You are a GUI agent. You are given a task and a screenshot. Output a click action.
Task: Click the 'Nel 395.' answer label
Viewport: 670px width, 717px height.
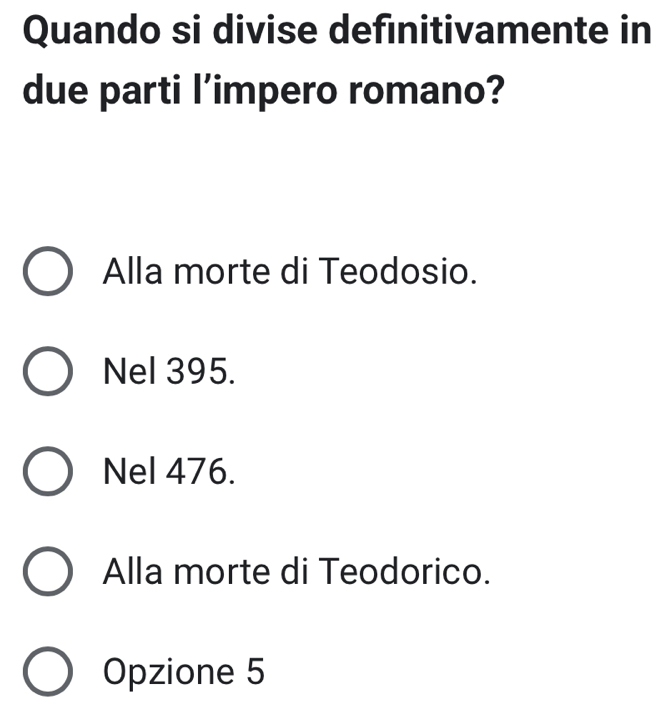(x=170, y=372)
